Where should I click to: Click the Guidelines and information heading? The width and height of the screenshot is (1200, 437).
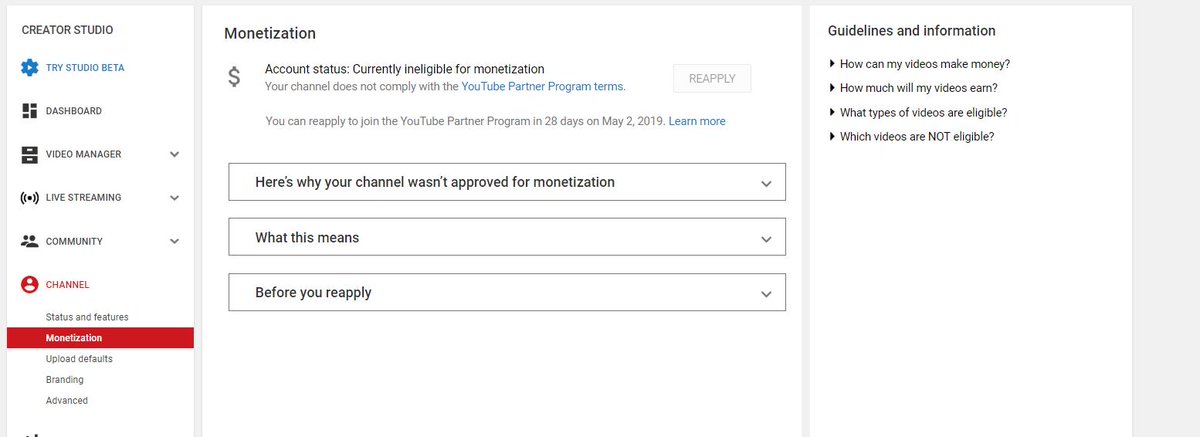coord(912,31)
